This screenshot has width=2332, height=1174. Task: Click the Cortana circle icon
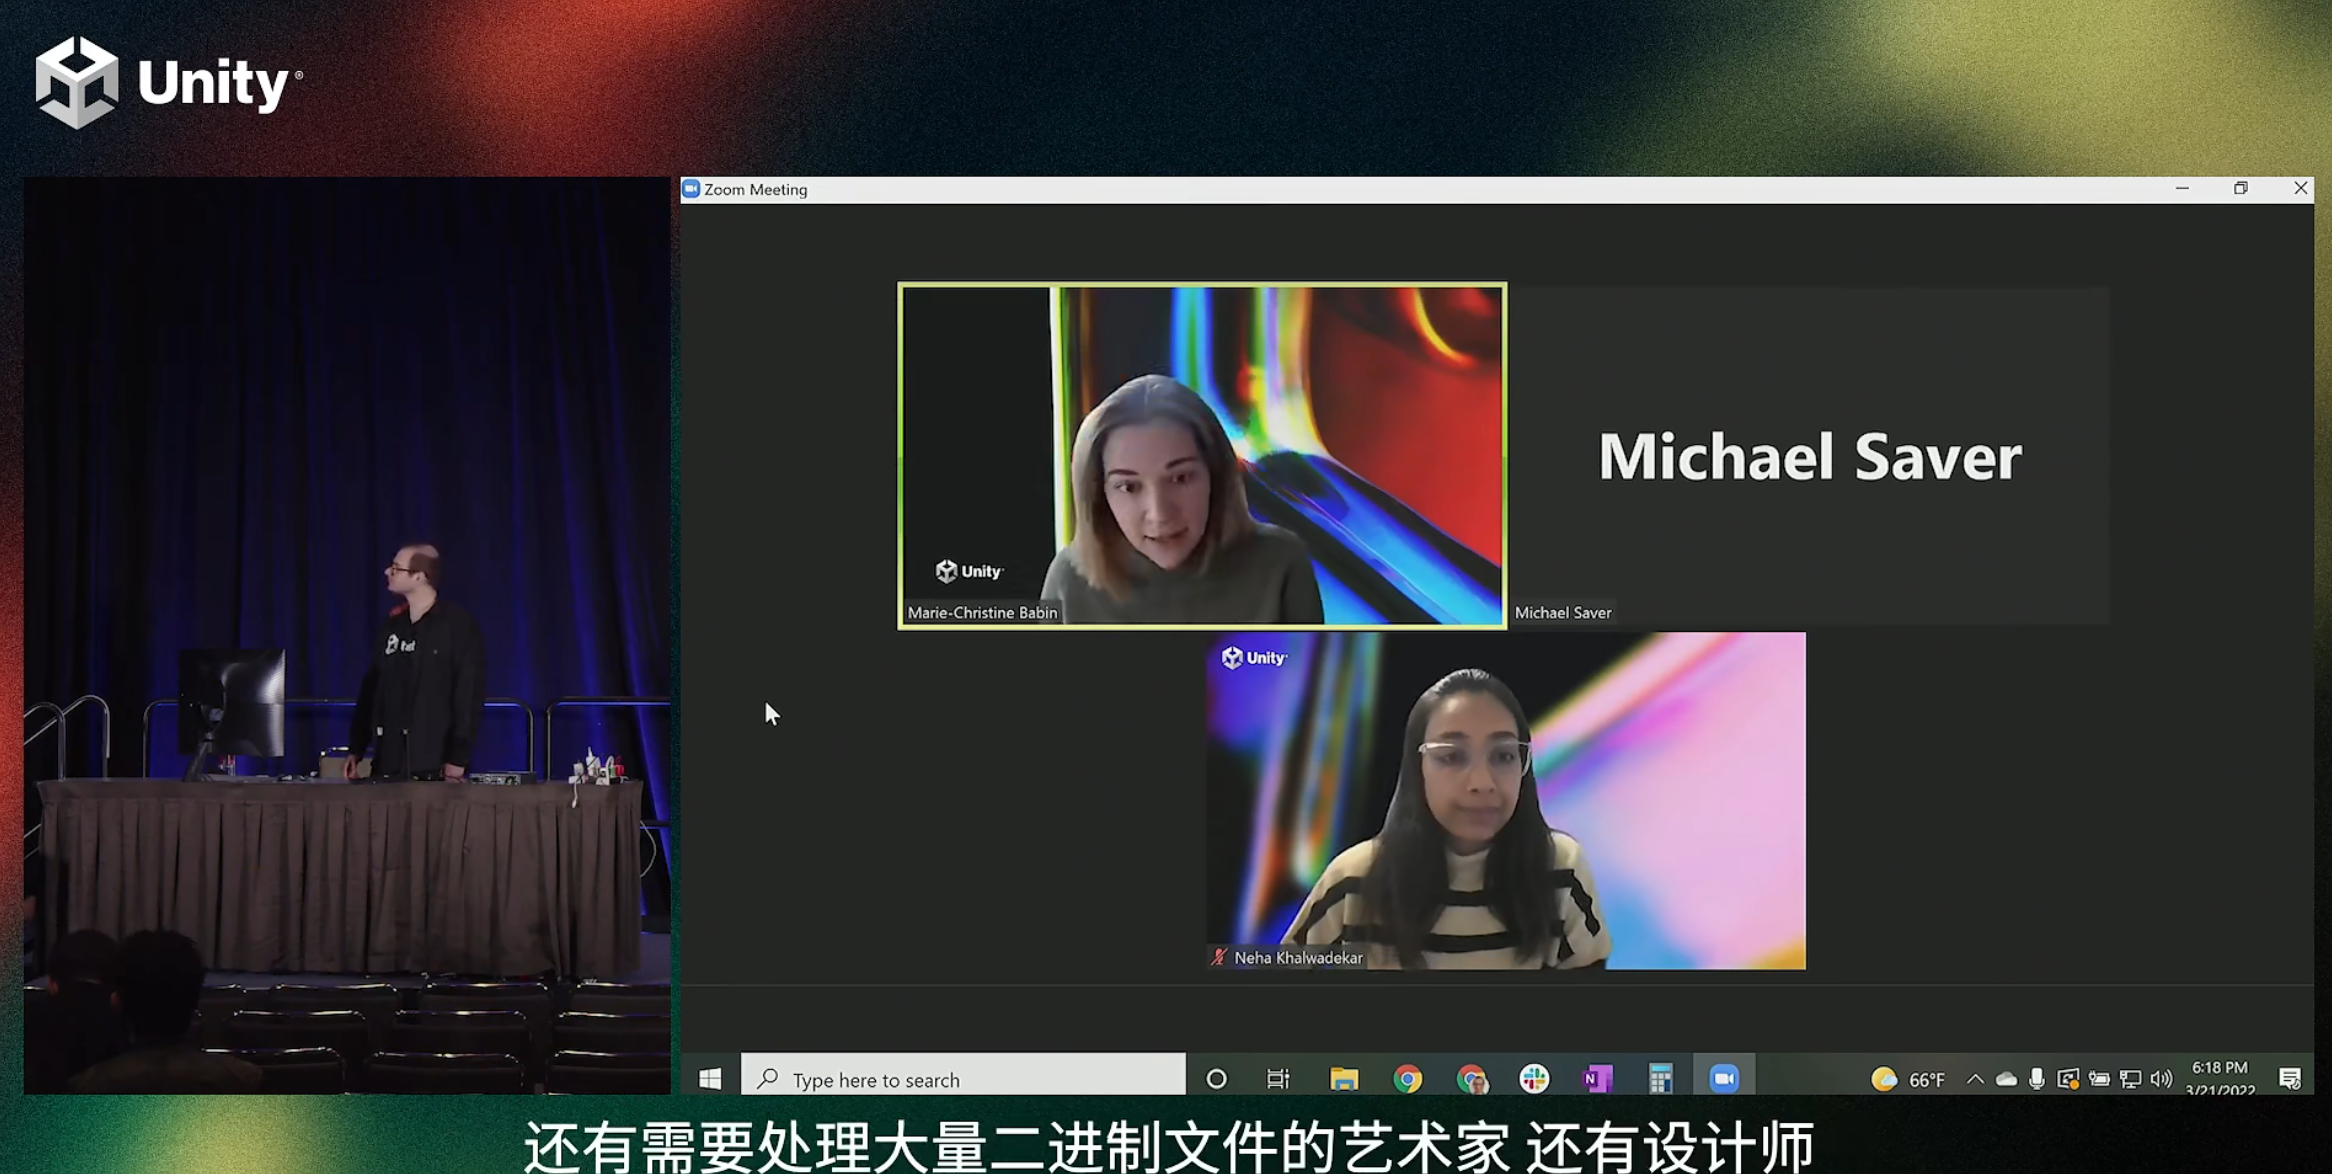click(1216, 1078)
